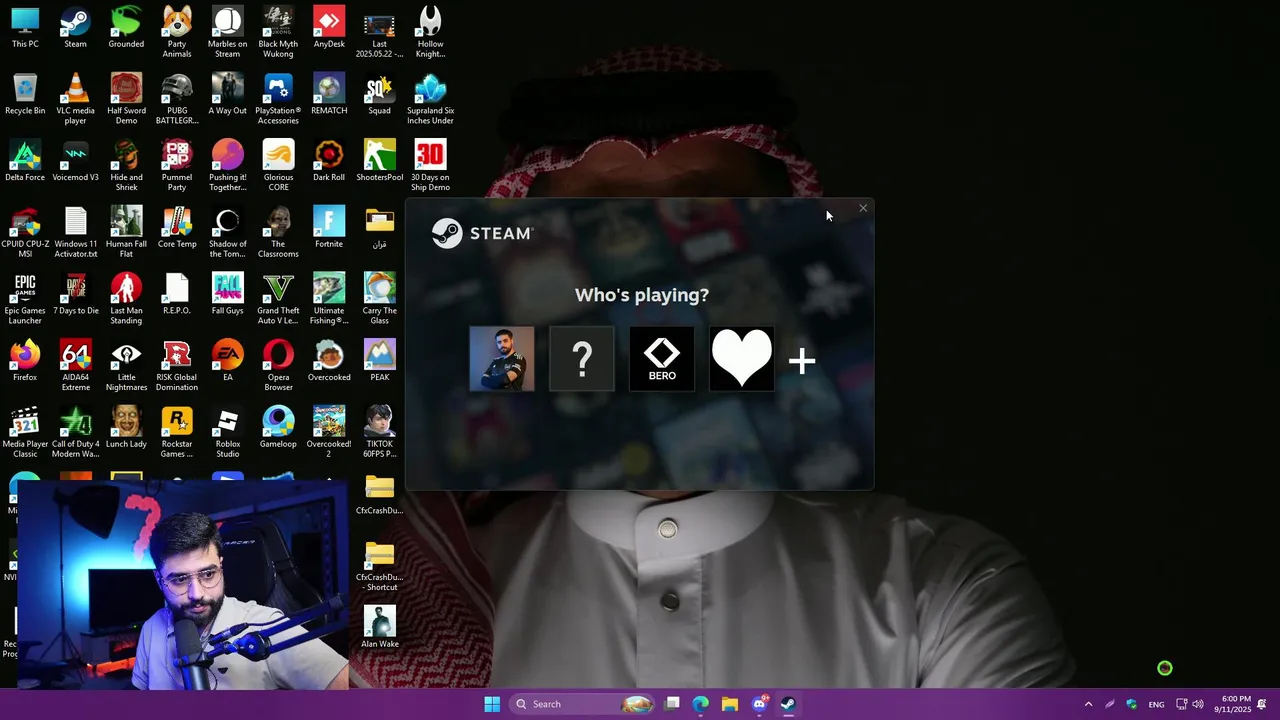
Task: Launch Delta Force shortcut
Action: point(25,161)
